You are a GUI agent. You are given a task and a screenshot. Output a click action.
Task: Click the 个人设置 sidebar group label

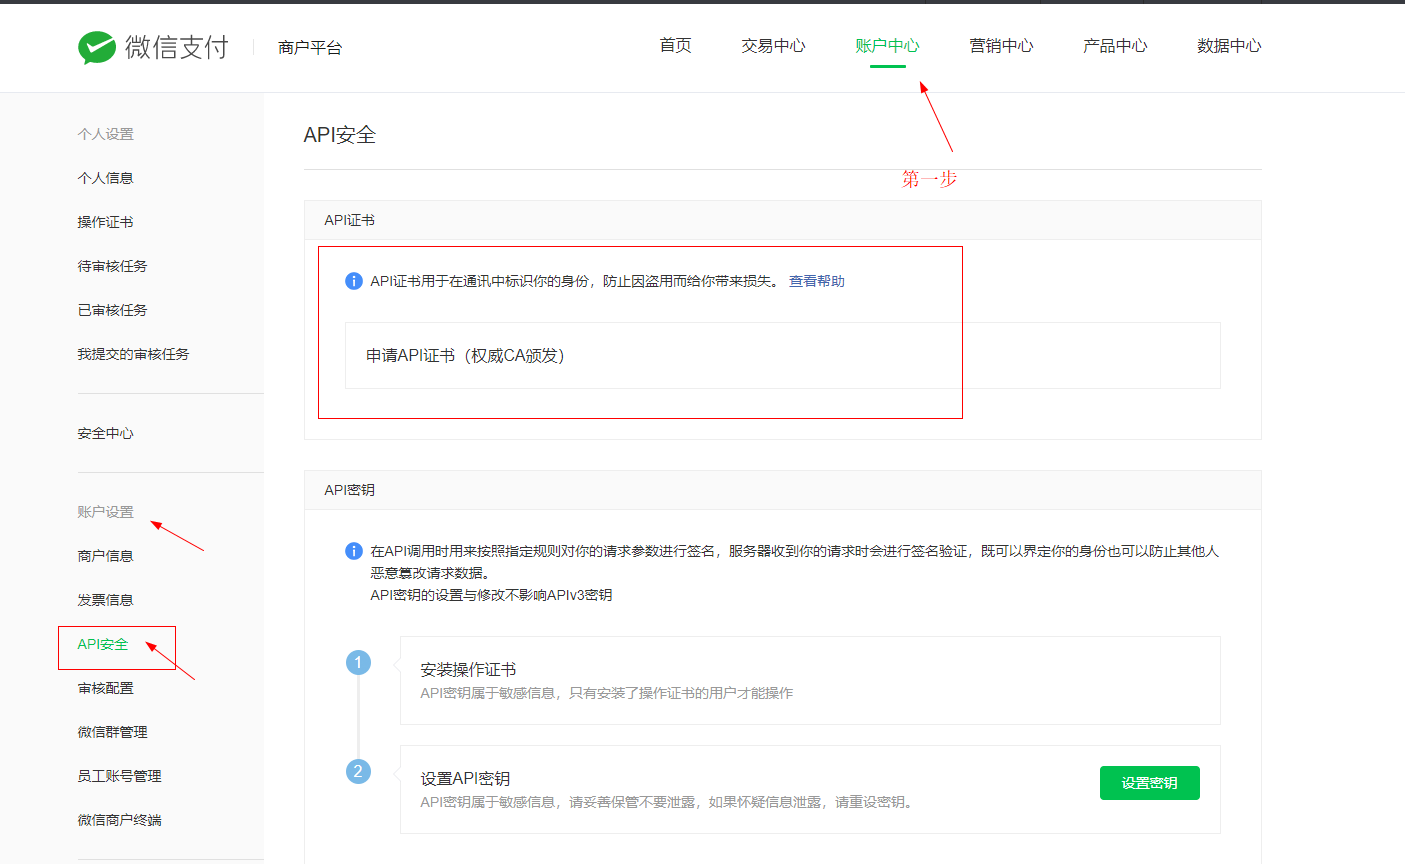[x=105, y=134]
